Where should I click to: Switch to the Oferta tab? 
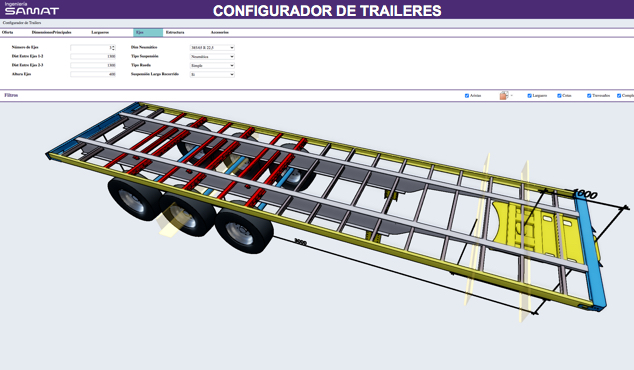coord(8,32)
